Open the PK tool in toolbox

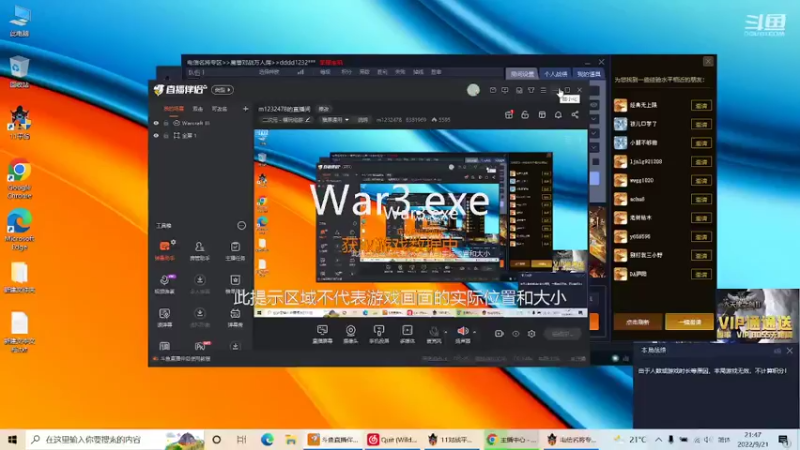[200, 346]
